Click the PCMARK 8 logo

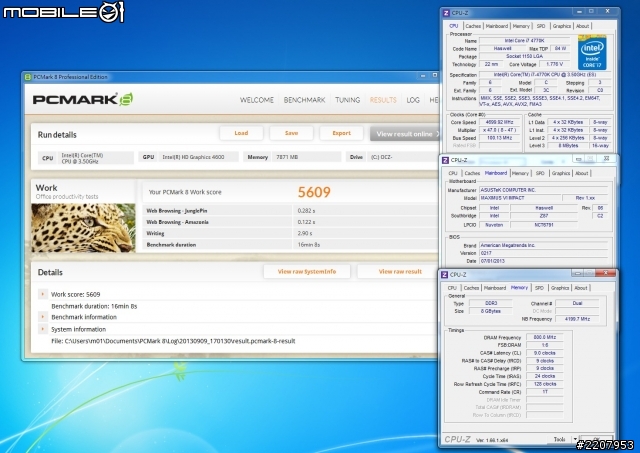point(83,99)
